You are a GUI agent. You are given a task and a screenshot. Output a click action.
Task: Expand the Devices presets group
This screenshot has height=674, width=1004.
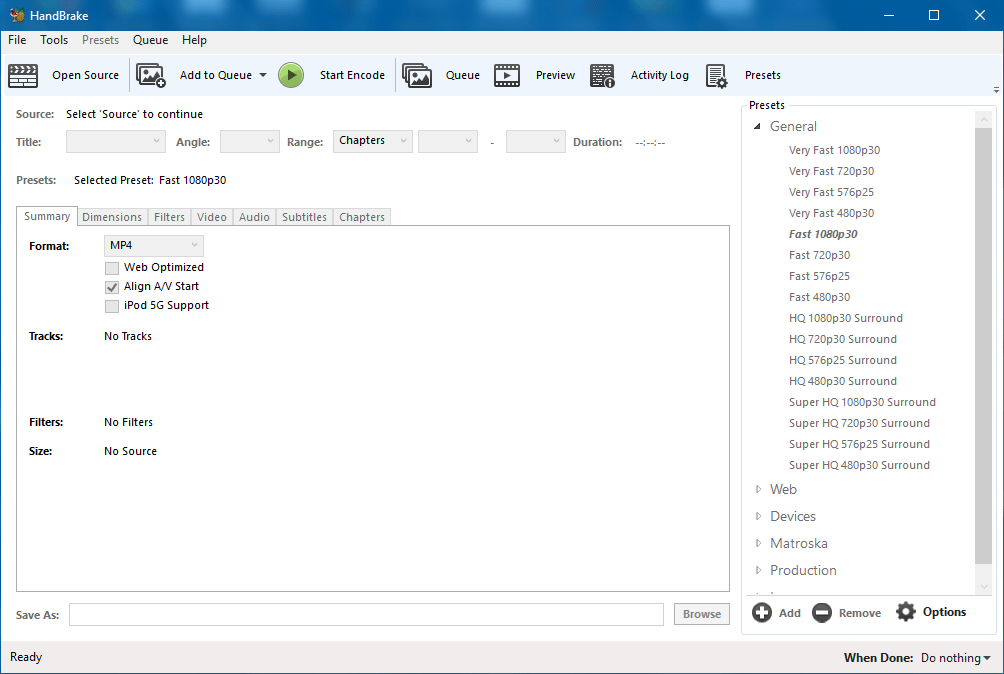point(758,516)
